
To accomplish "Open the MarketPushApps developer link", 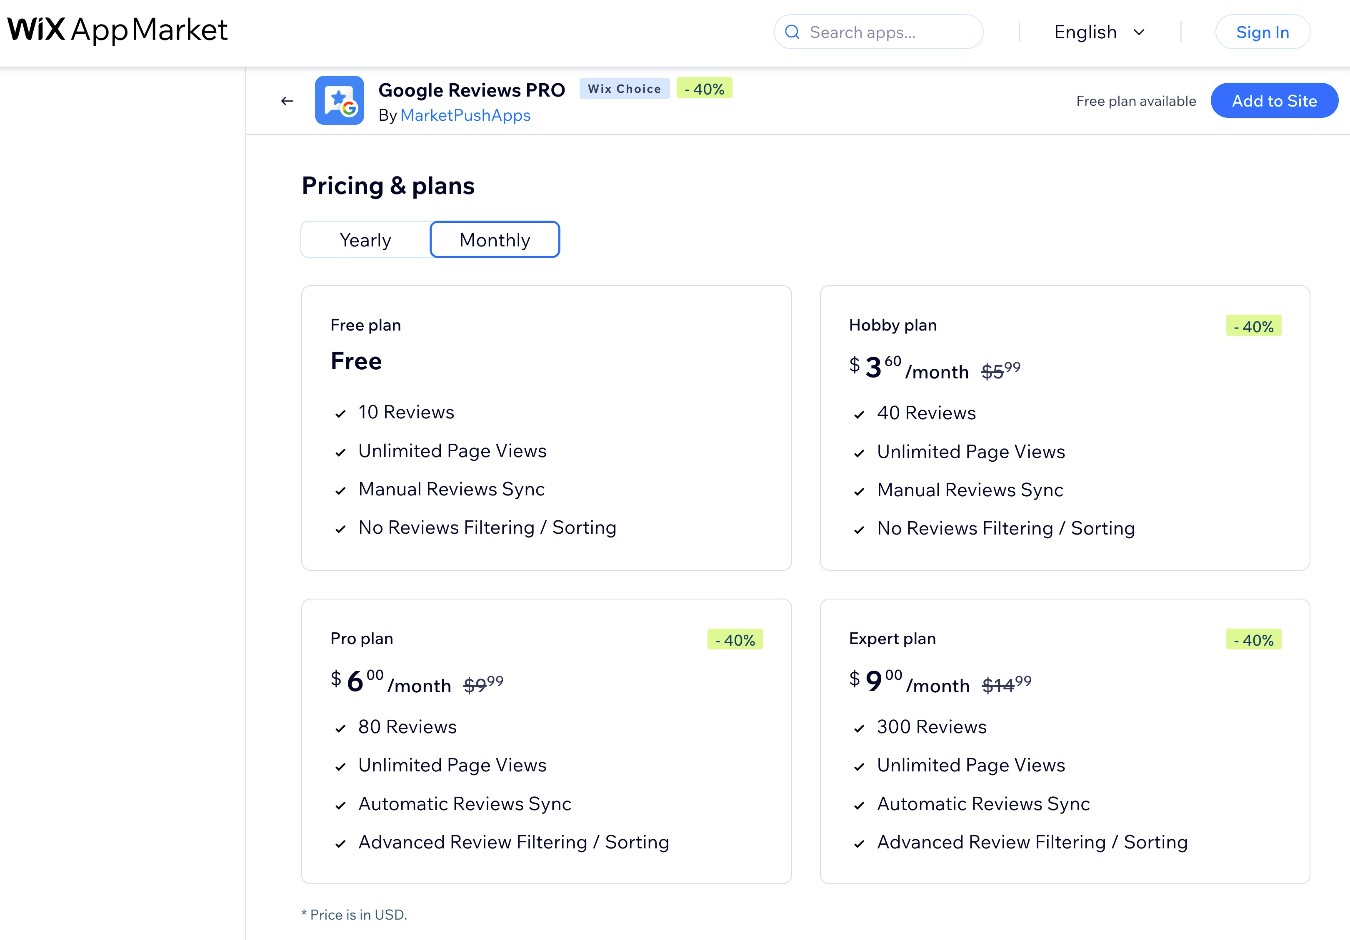I will 465,115.
